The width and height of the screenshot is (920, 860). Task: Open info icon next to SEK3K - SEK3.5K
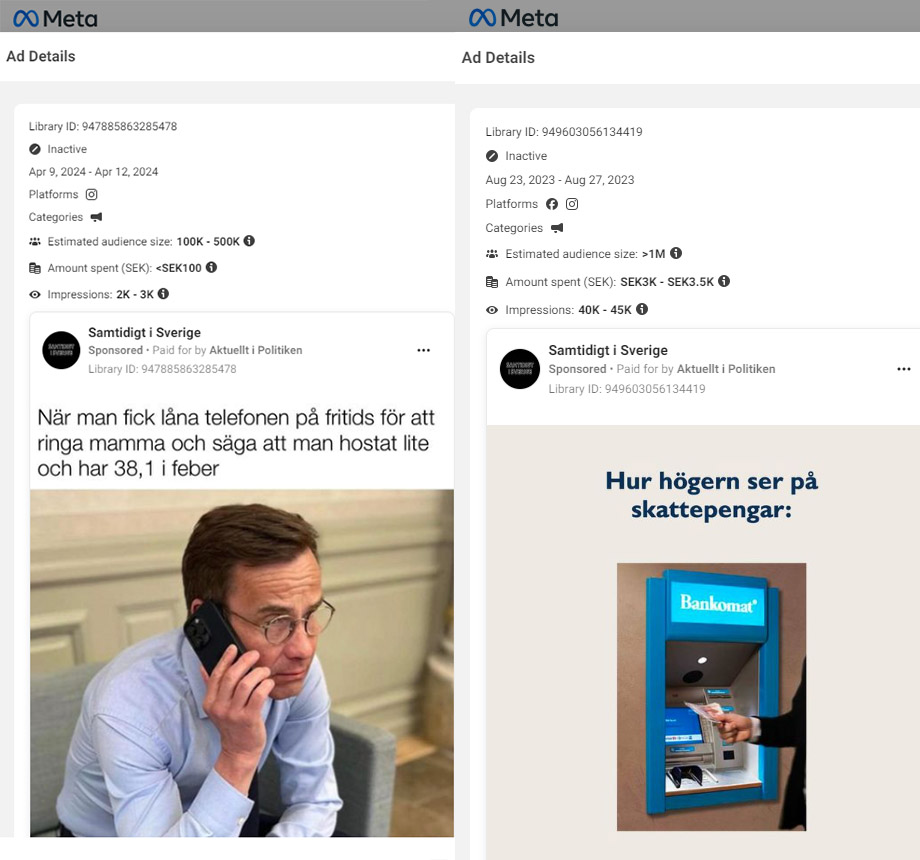point(725,281)
